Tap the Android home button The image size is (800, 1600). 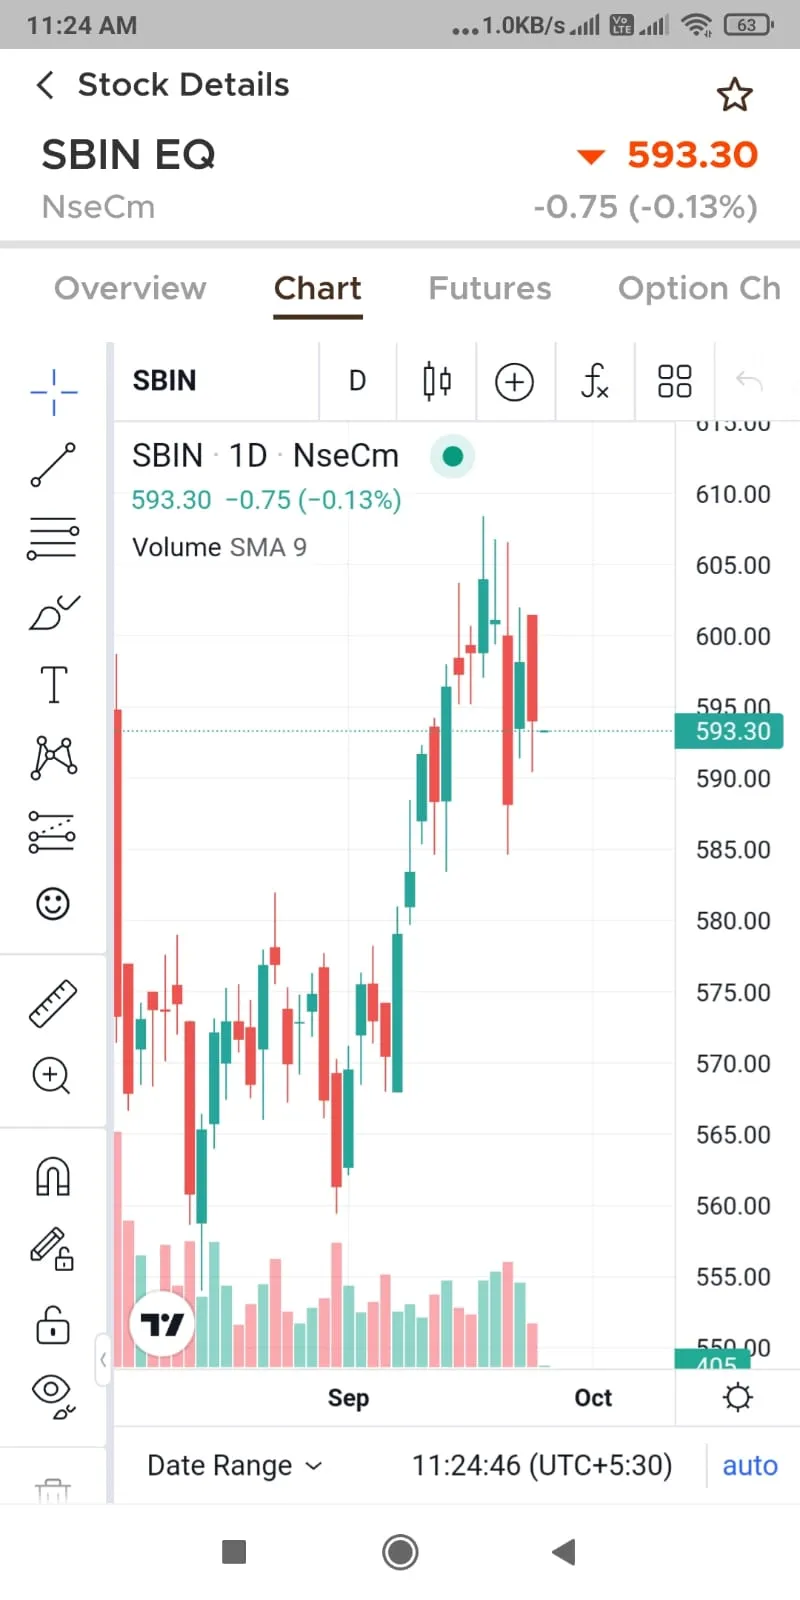(x=400, y=1552)
